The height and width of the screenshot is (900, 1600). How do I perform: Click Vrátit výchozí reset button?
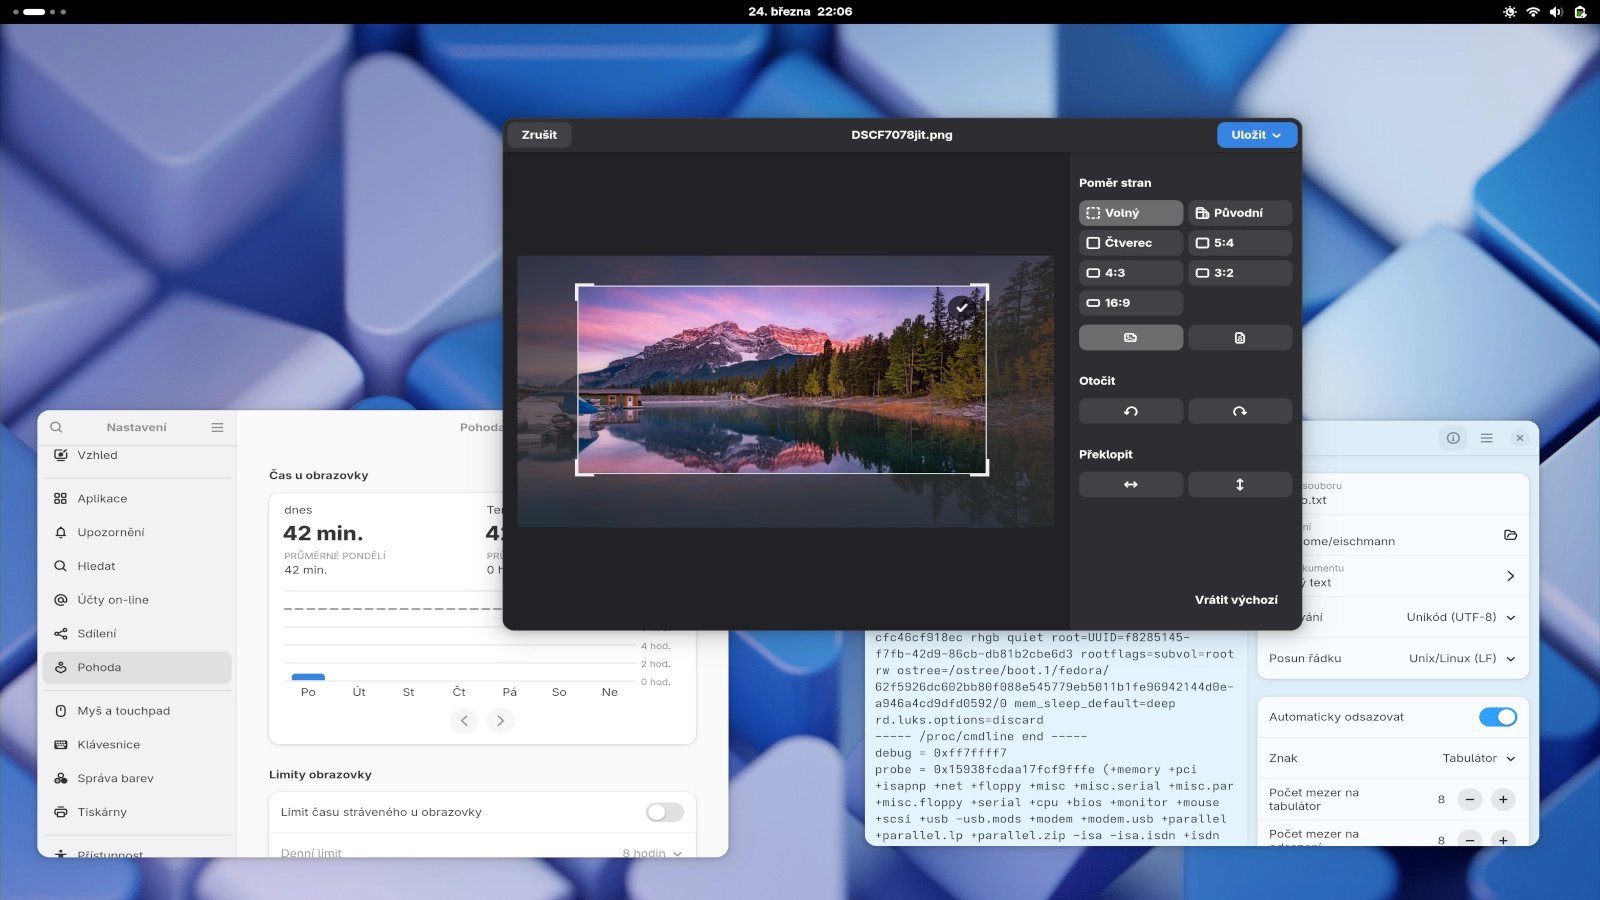[x=1236, y=600]
